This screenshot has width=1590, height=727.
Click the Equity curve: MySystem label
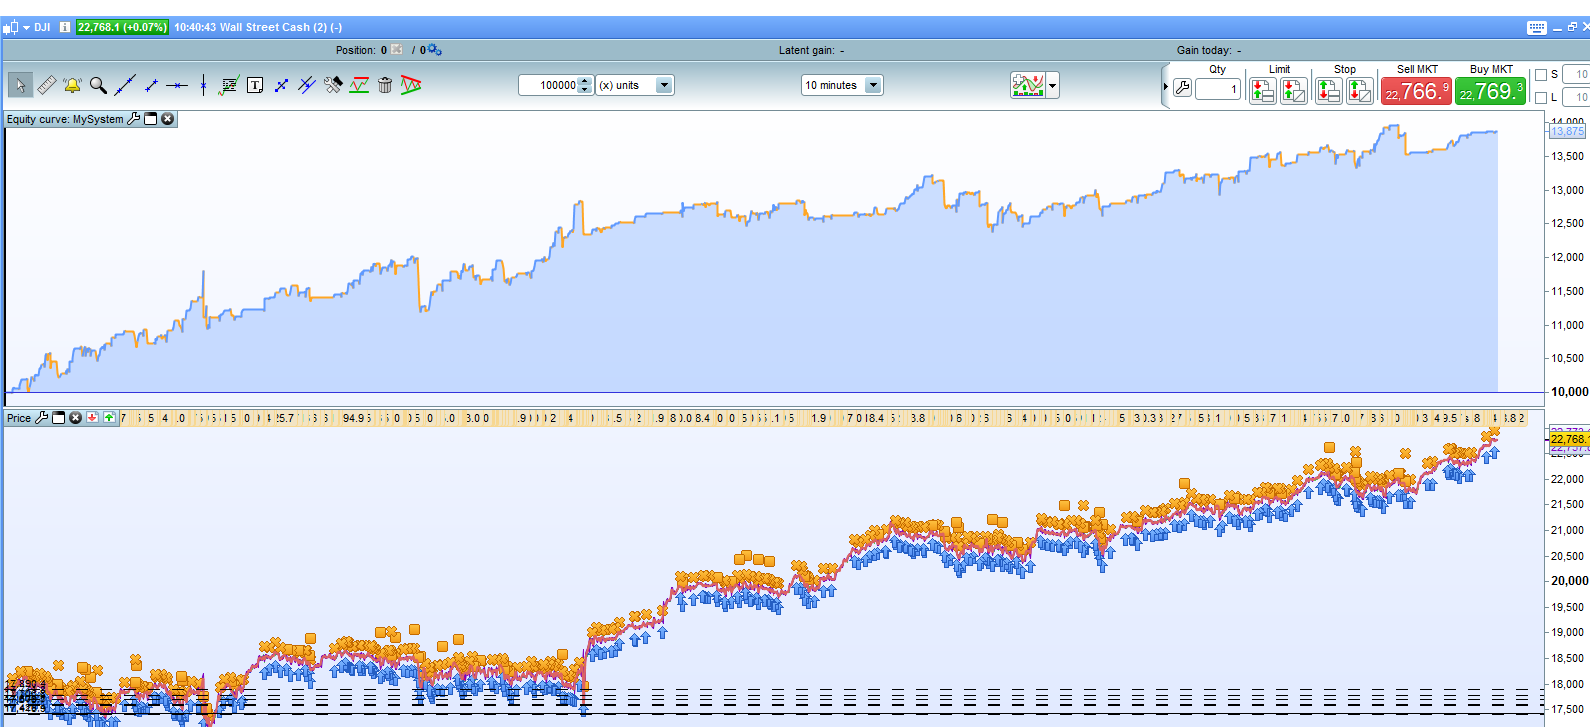(x=65, y=119)
